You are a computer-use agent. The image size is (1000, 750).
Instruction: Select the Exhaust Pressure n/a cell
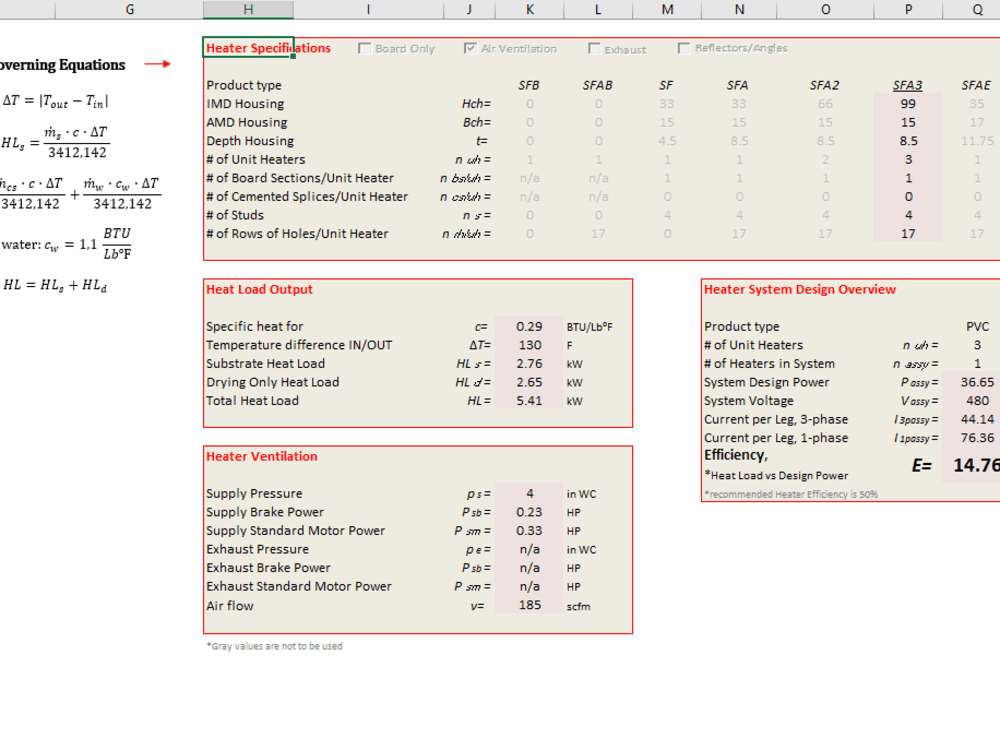pyautogui.click(x=529, y=549)
